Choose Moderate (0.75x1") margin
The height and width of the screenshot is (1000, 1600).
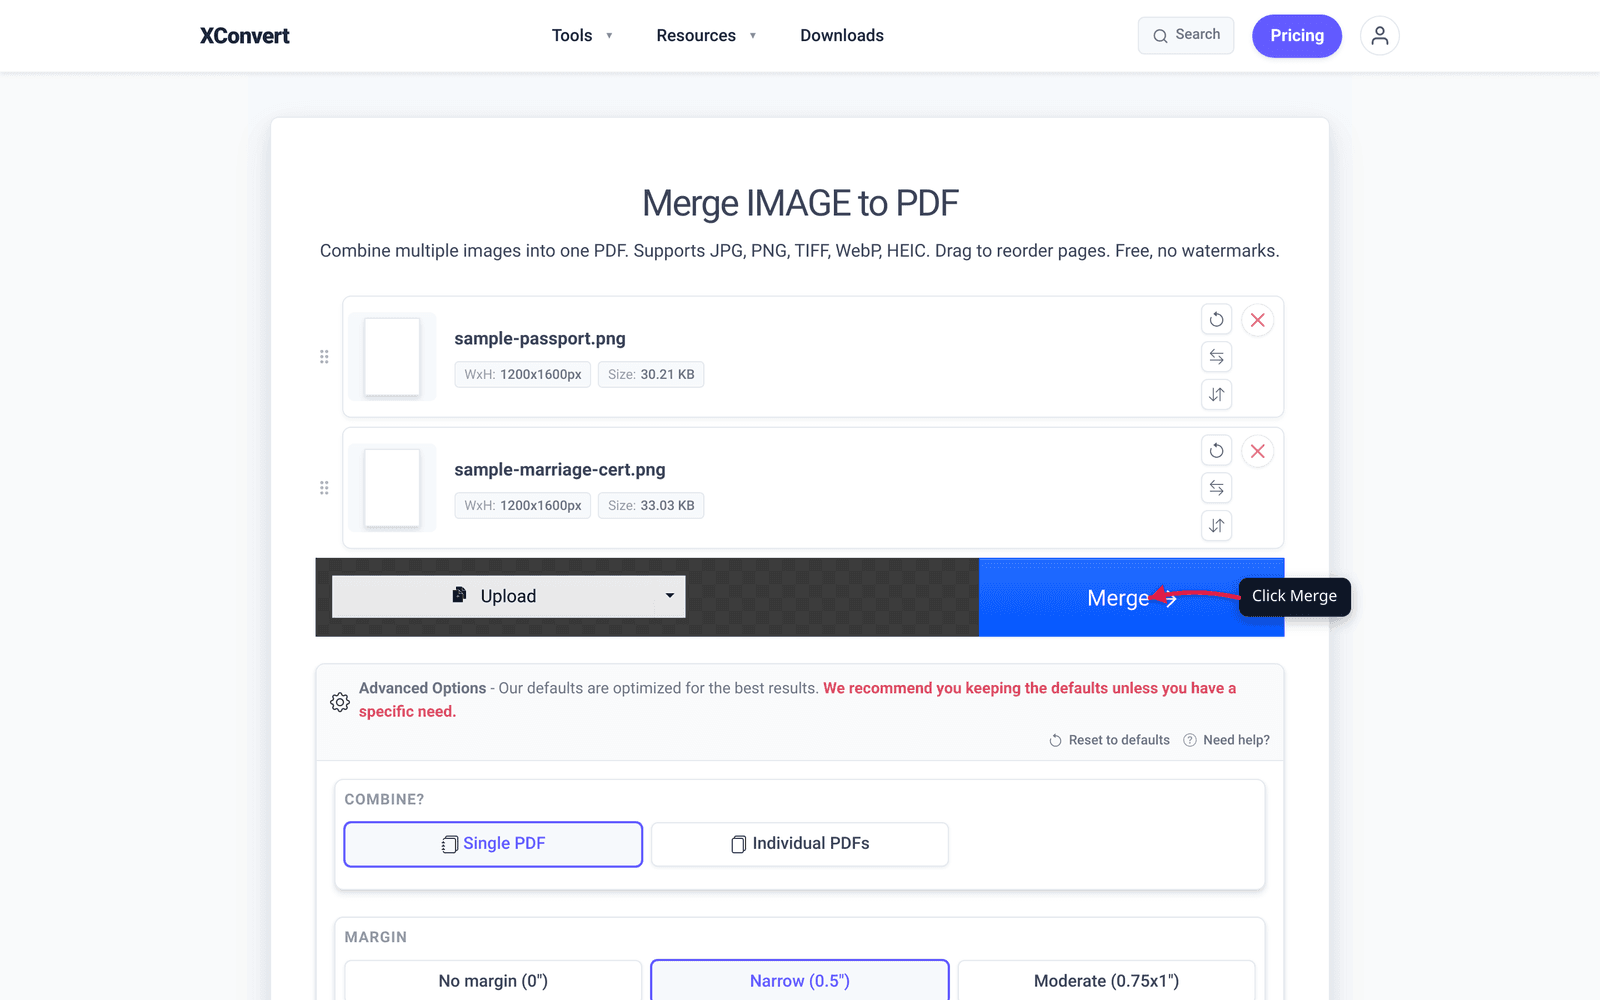coord(1106,981)
